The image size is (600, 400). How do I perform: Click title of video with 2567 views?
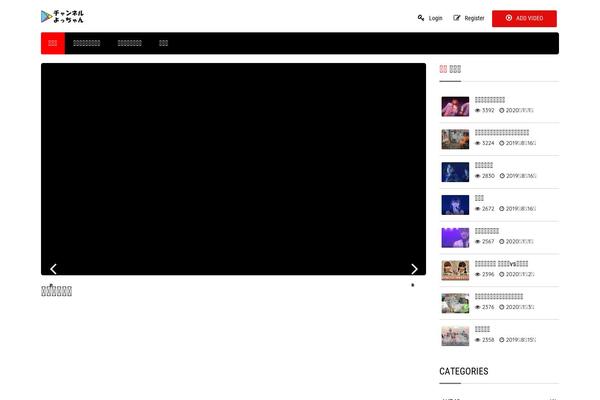click(487, 231)
